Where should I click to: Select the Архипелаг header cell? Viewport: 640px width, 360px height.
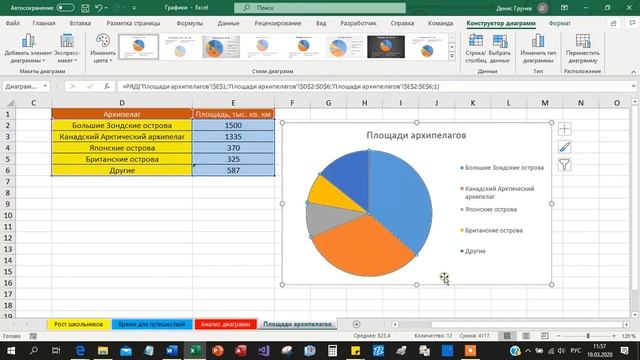coord(122,114)
